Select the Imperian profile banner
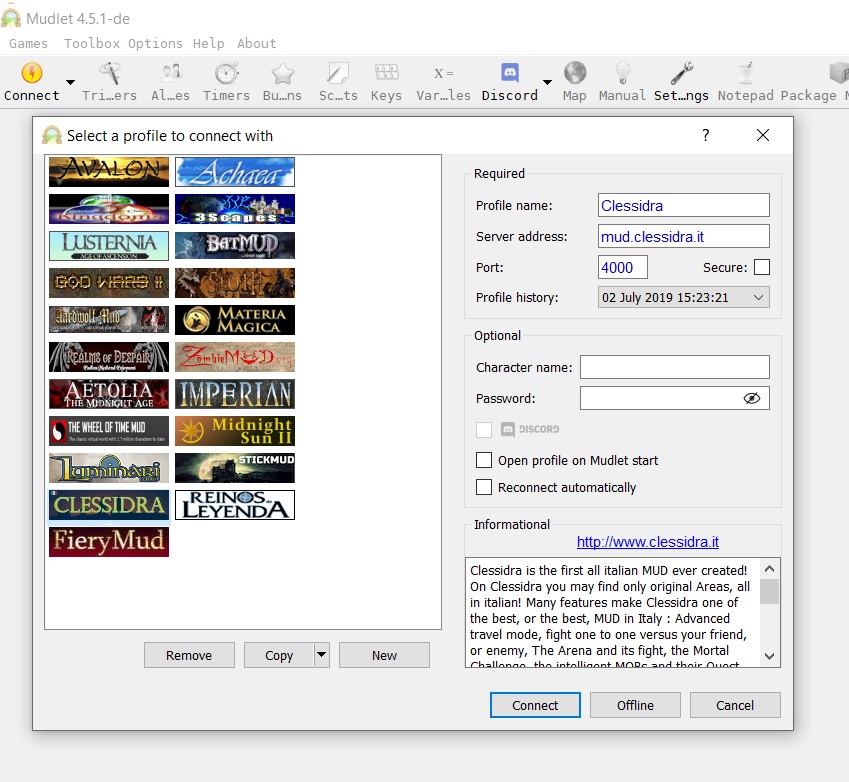Image resolution: width=849 pixels, height=782 pixels. tap(235, 394)
